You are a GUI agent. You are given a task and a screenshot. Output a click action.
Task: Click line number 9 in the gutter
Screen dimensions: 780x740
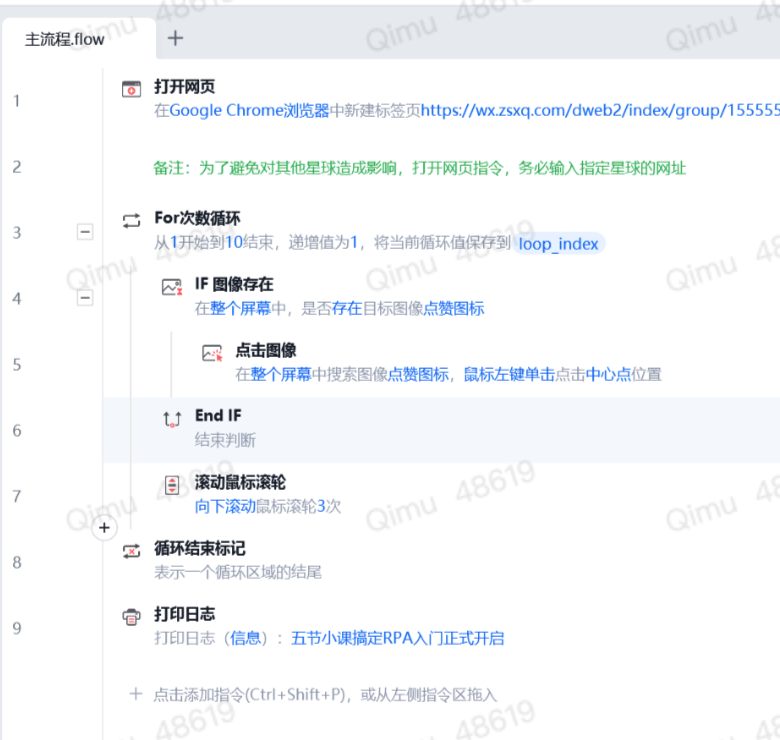coord(17,629)
